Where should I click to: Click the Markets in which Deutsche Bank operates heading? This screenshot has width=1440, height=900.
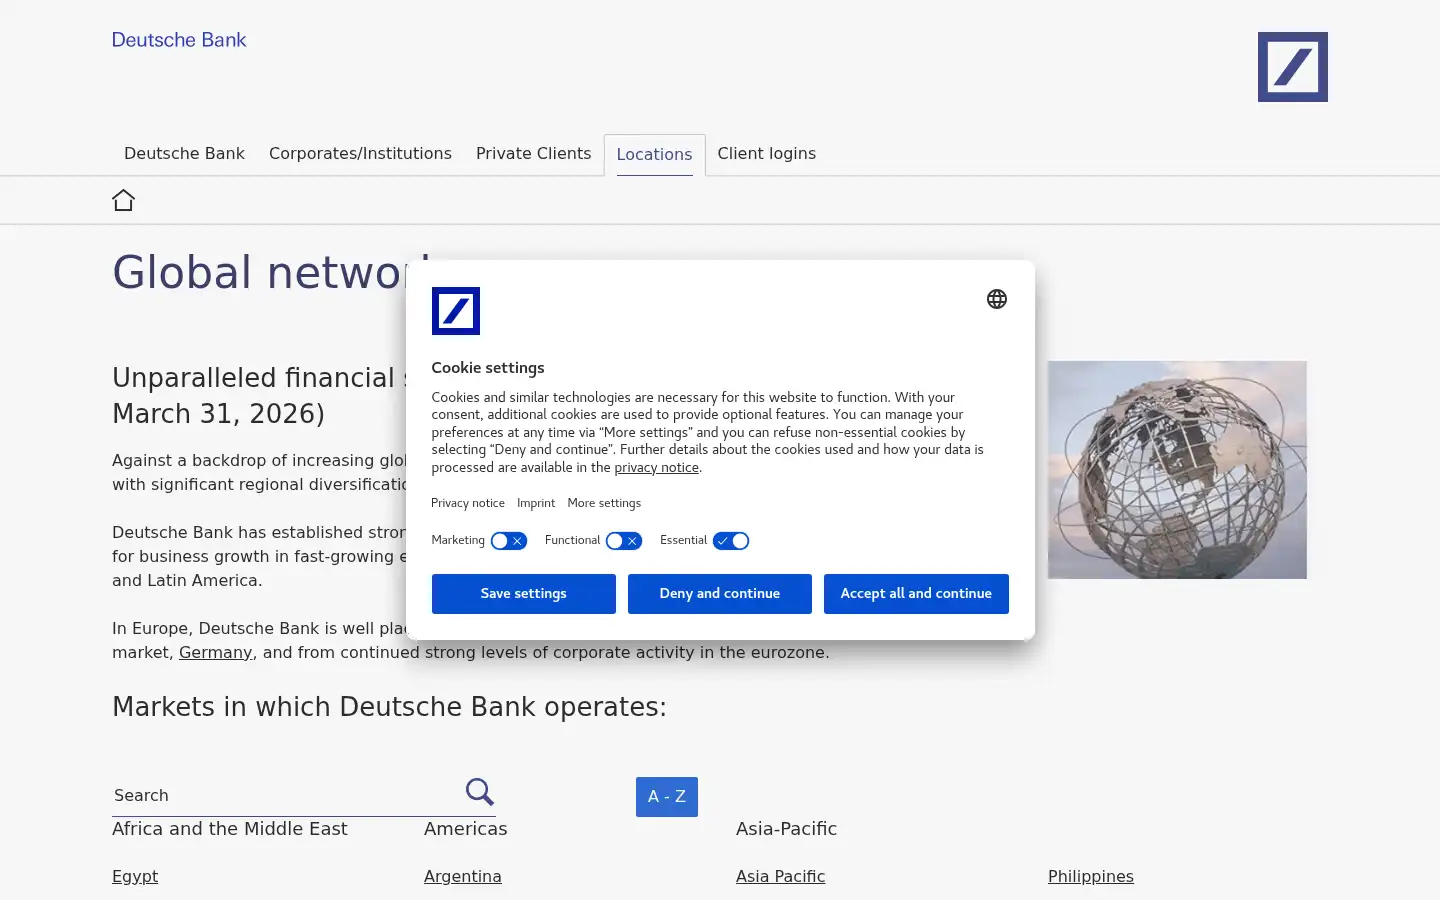click(x=389, y=707)
